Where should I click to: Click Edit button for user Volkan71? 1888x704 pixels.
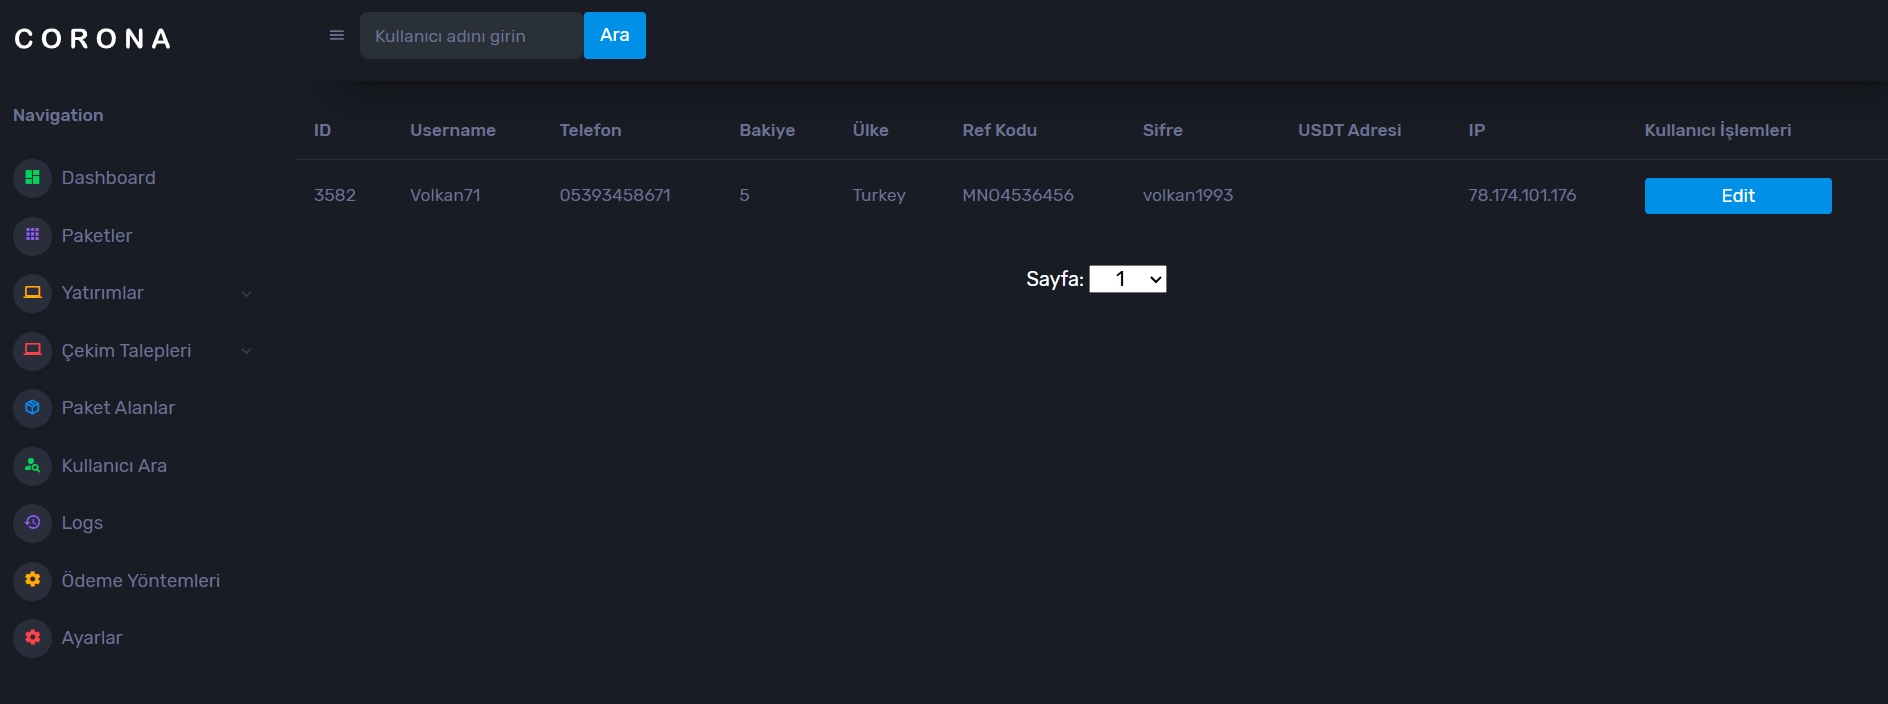pos(1737,196)
